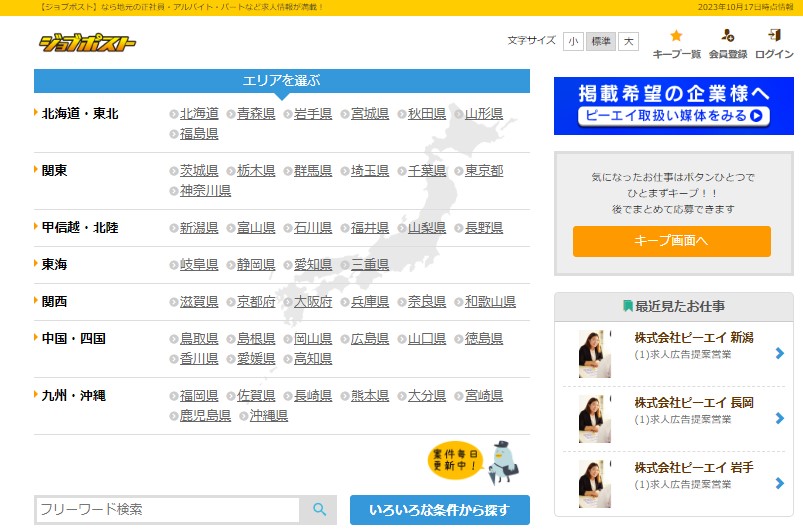This screenshot has height=532, width=803.
Task: Open the 愛媛県 link
Action: tap(256, 358)
